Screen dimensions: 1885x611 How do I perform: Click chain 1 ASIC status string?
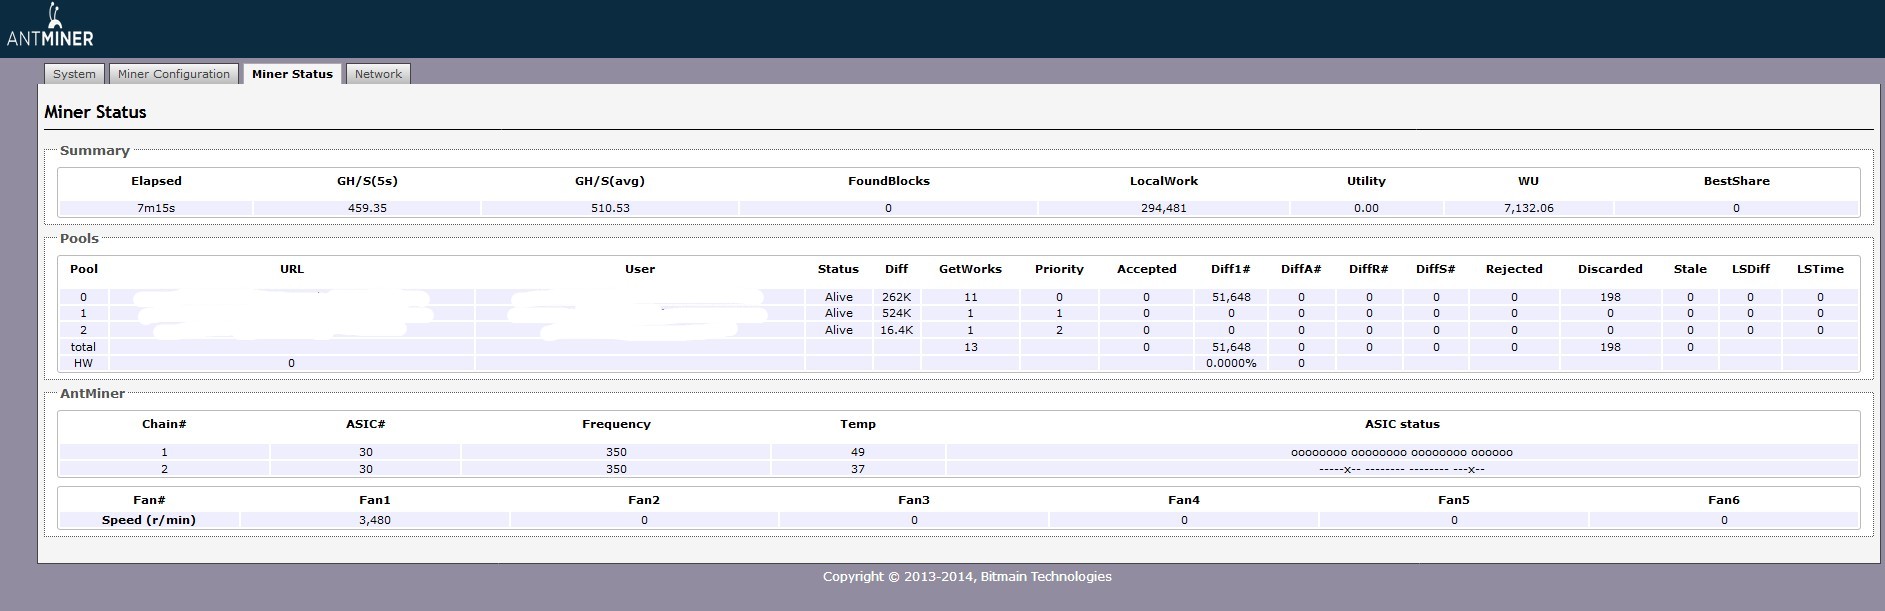pyautogui.click(x=1402, y=452)
